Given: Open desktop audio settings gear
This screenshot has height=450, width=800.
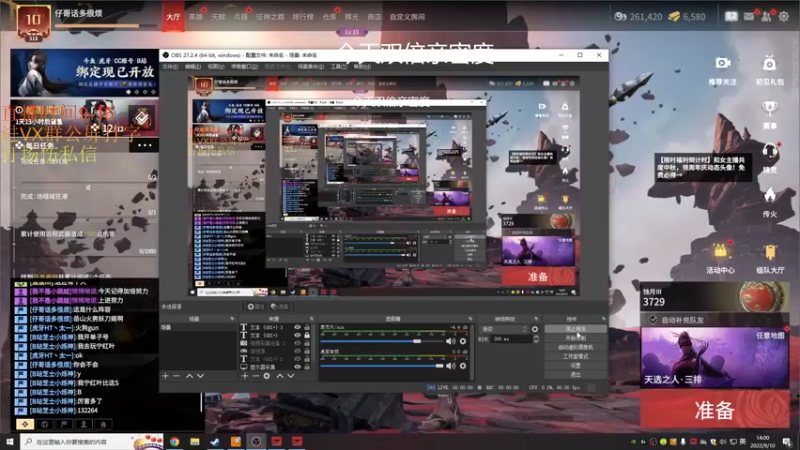Looking at the screenshot, I should pos(463,365).
